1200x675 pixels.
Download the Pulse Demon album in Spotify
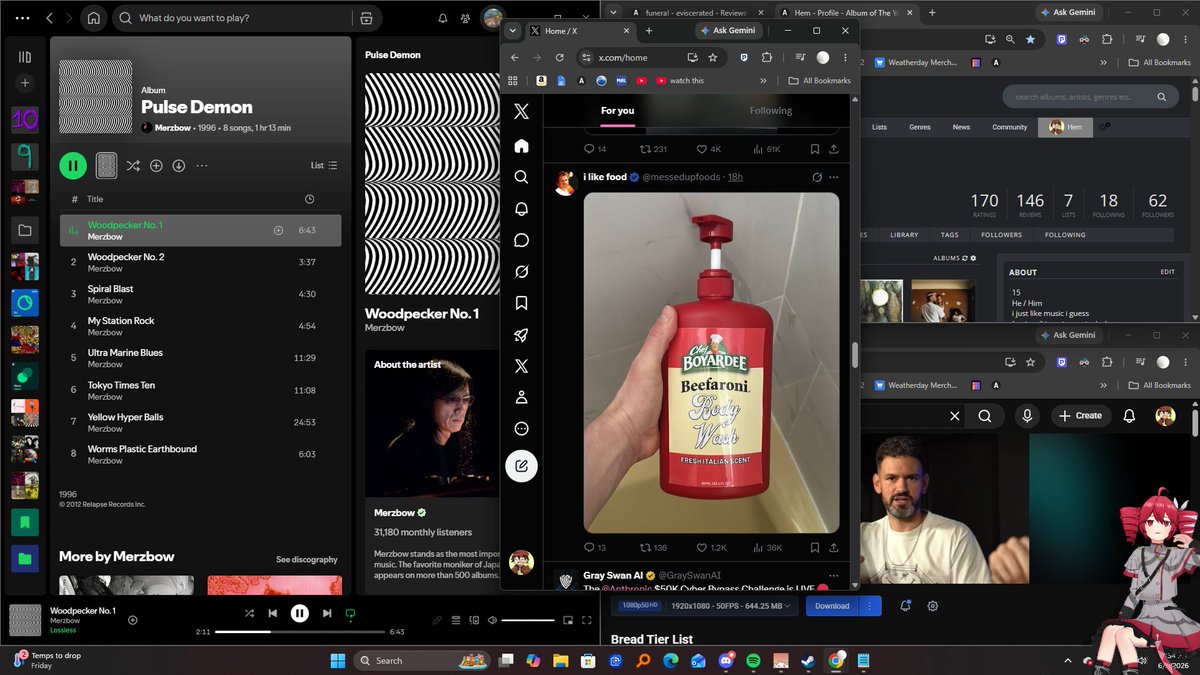(178, 165)
